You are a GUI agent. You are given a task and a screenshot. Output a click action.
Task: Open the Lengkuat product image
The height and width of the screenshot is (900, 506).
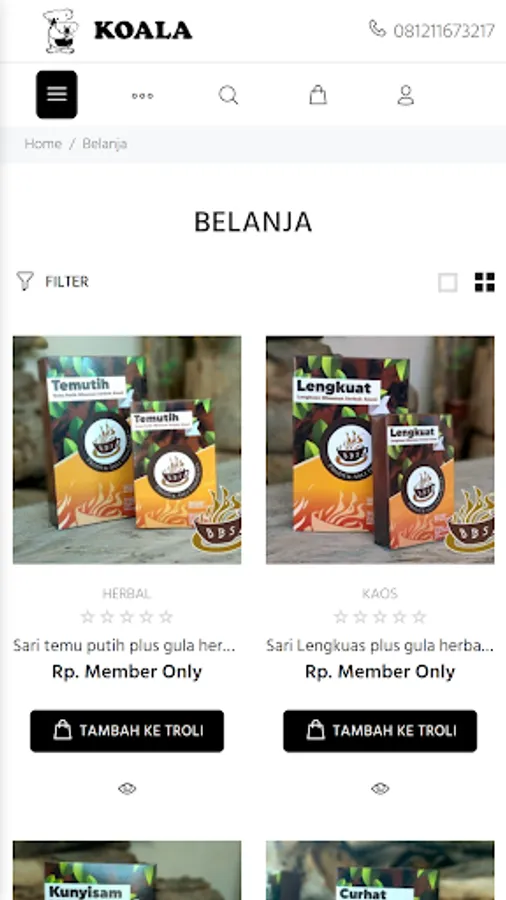click(380, 450)
